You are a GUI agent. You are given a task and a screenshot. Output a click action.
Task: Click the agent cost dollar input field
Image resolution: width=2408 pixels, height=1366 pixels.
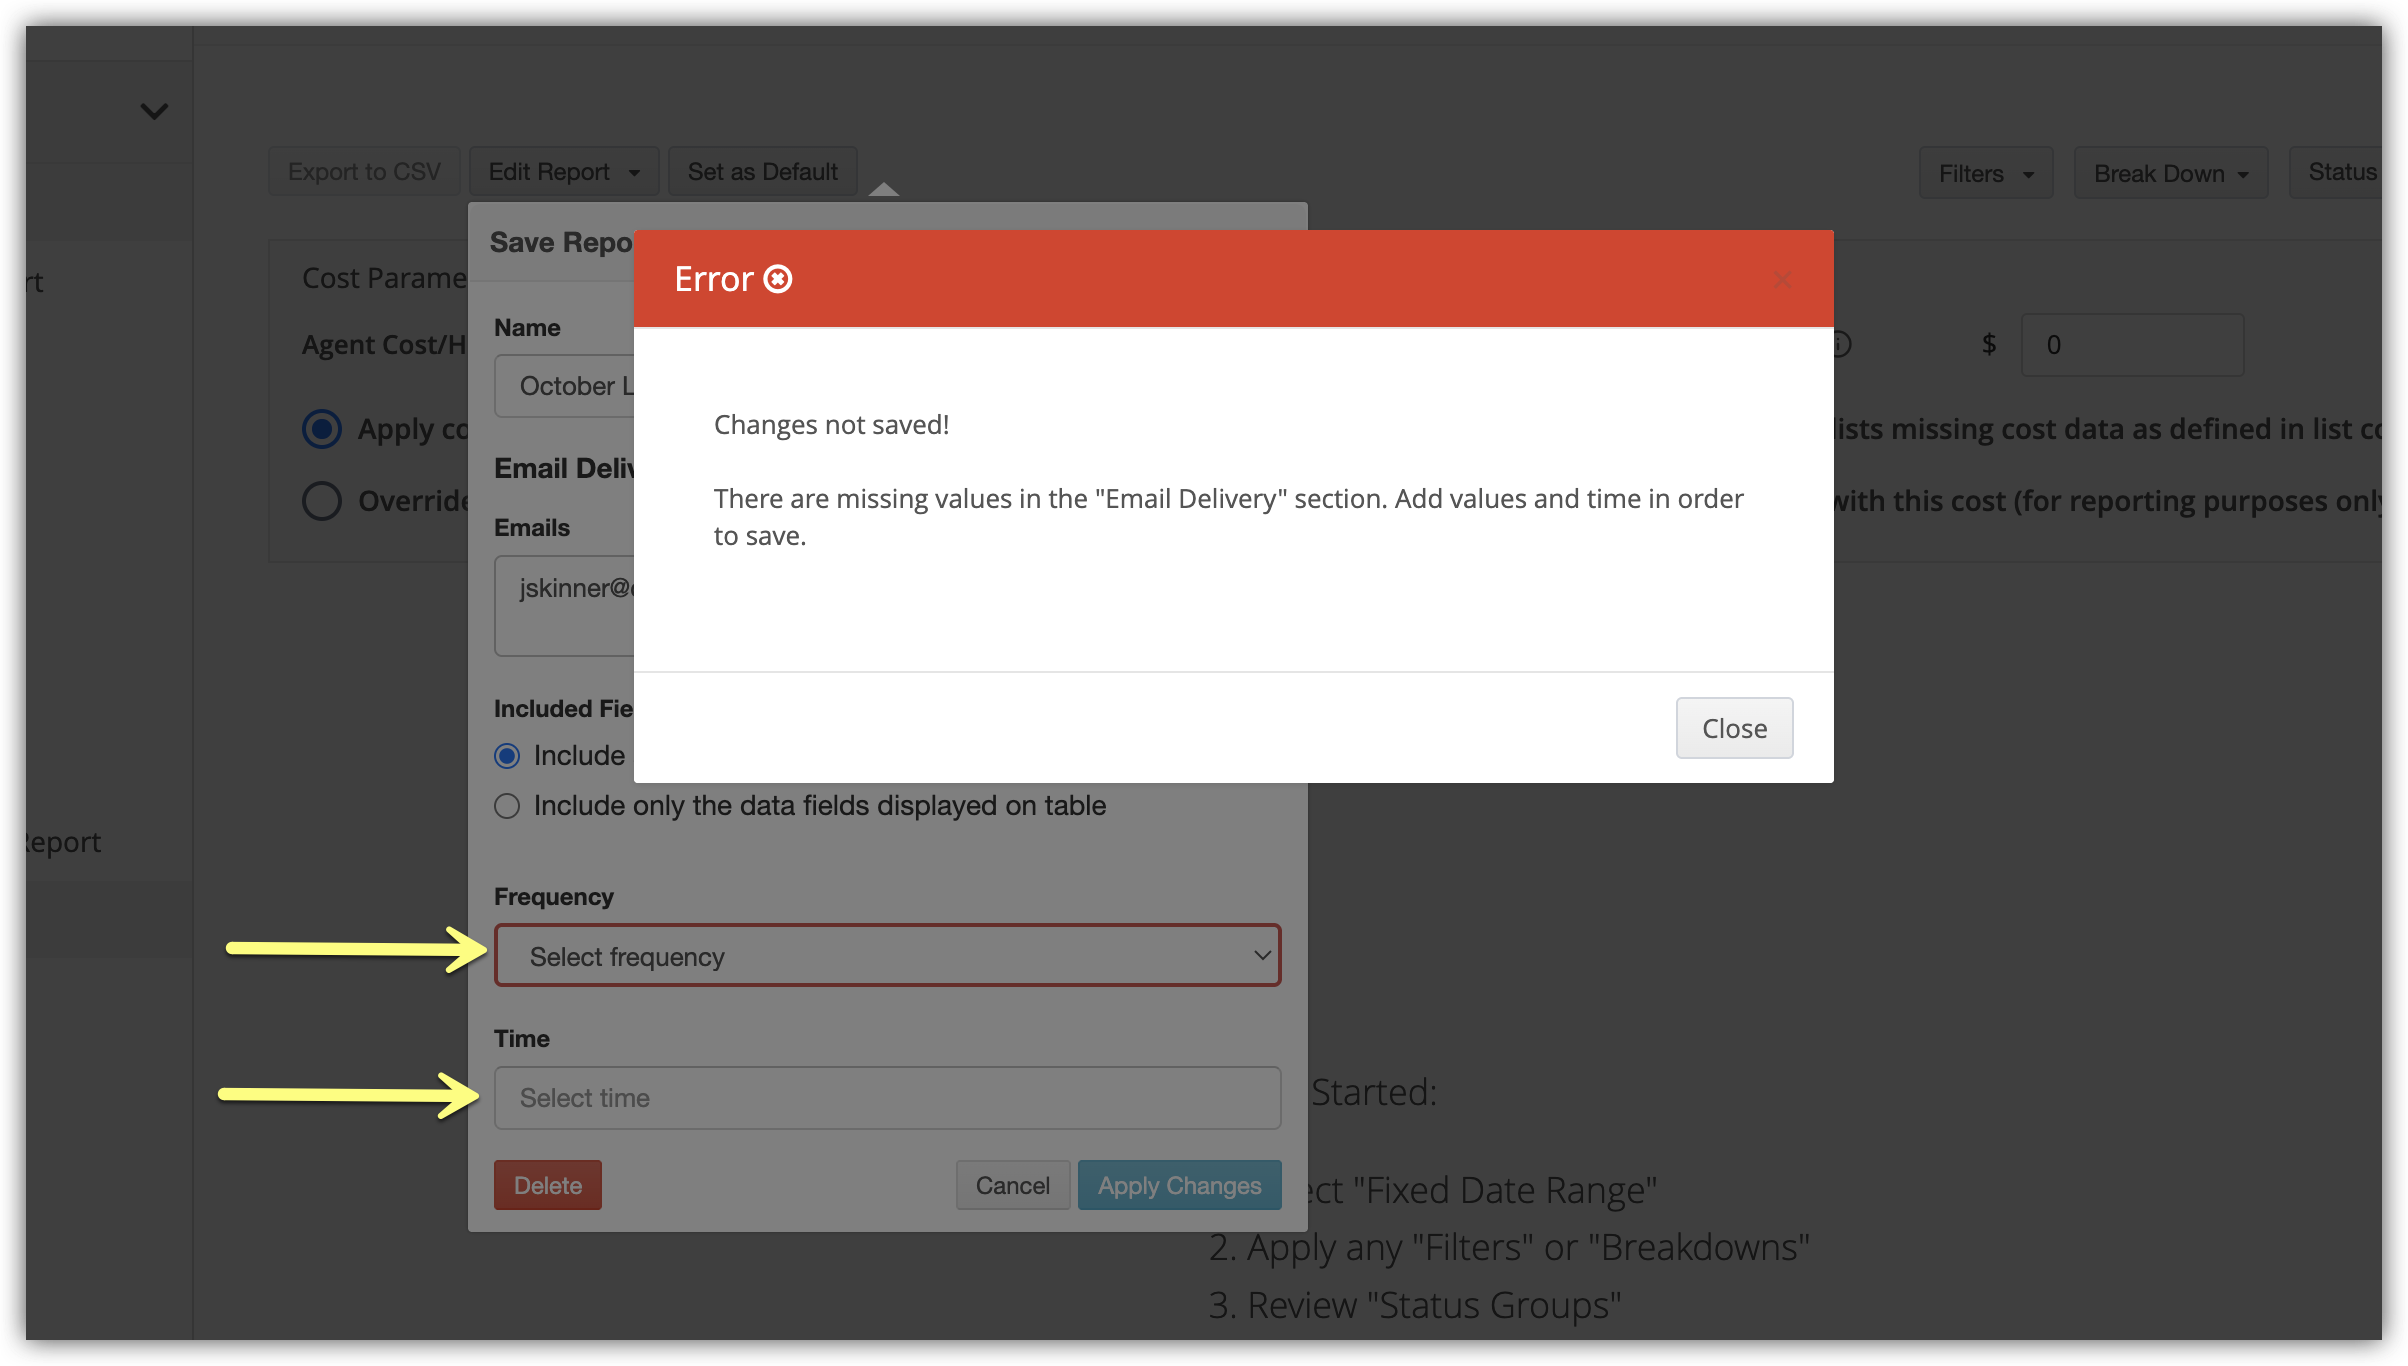tap(2131, 345)
